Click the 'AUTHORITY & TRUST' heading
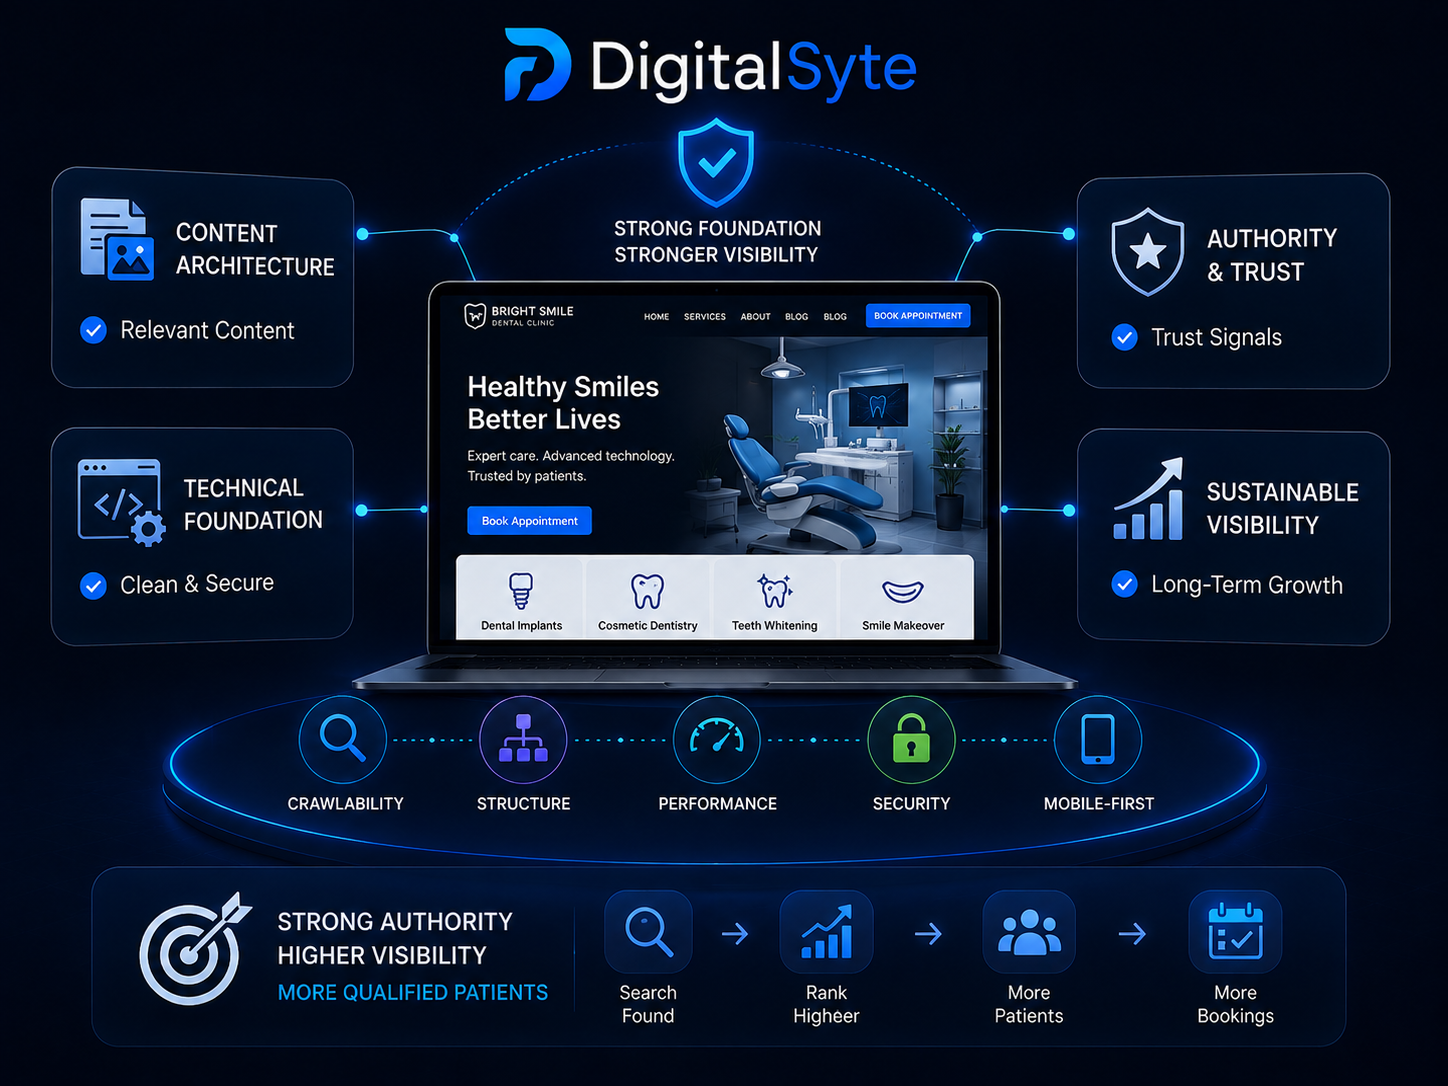 [1272, 255]
